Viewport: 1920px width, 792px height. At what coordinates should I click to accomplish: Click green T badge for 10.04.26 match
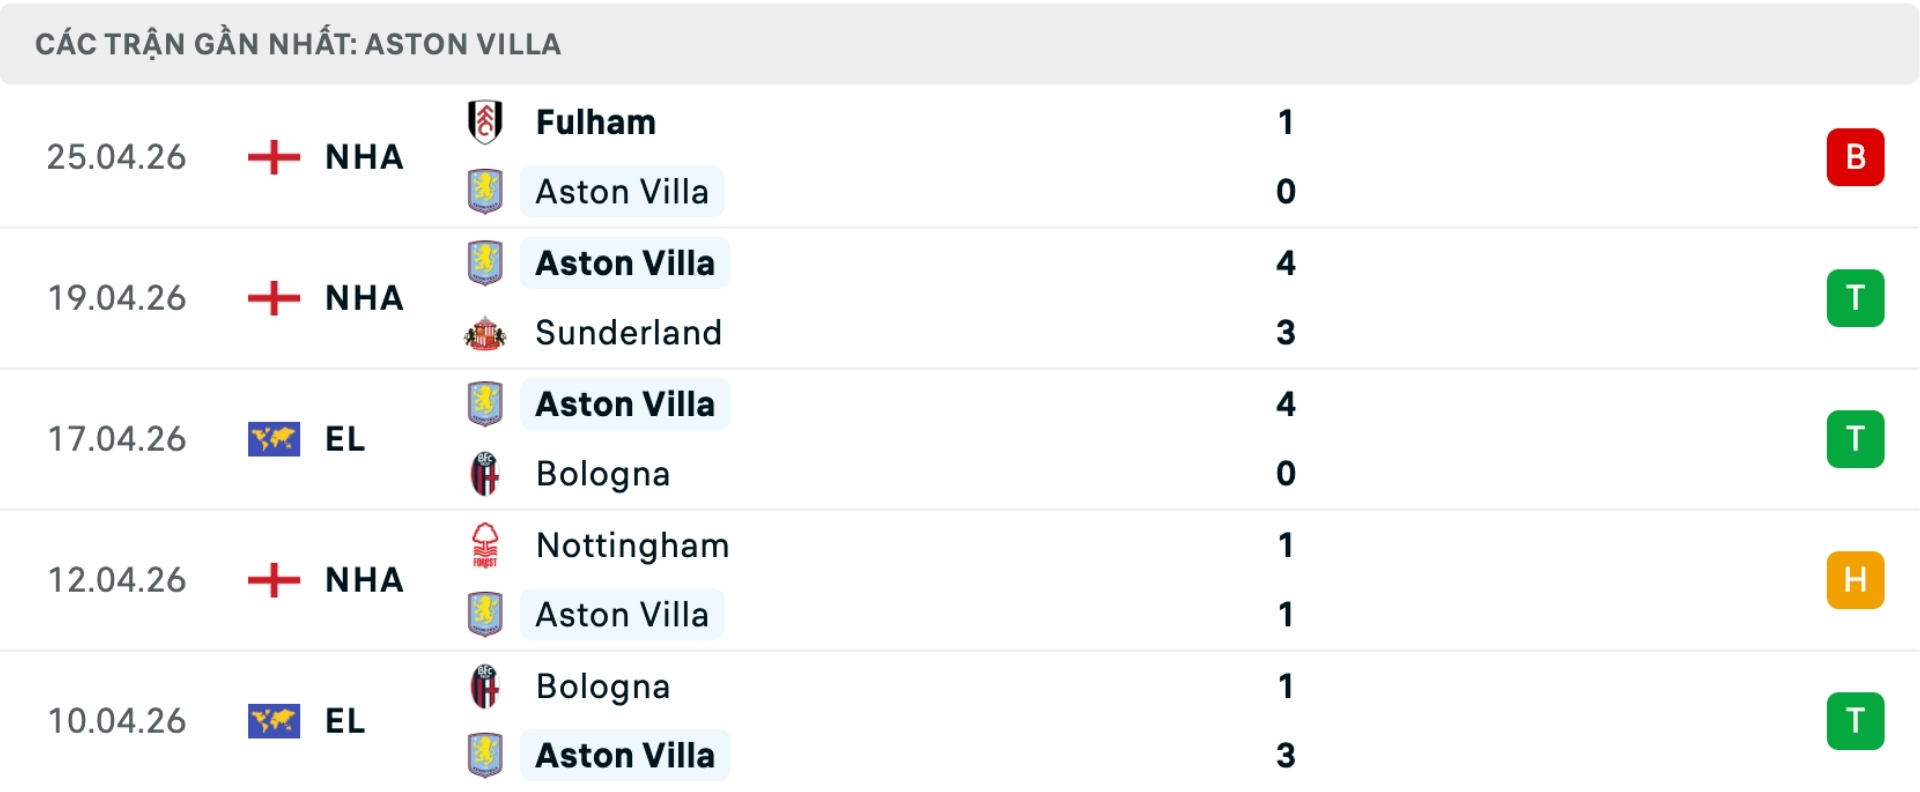coord(1855,721)
